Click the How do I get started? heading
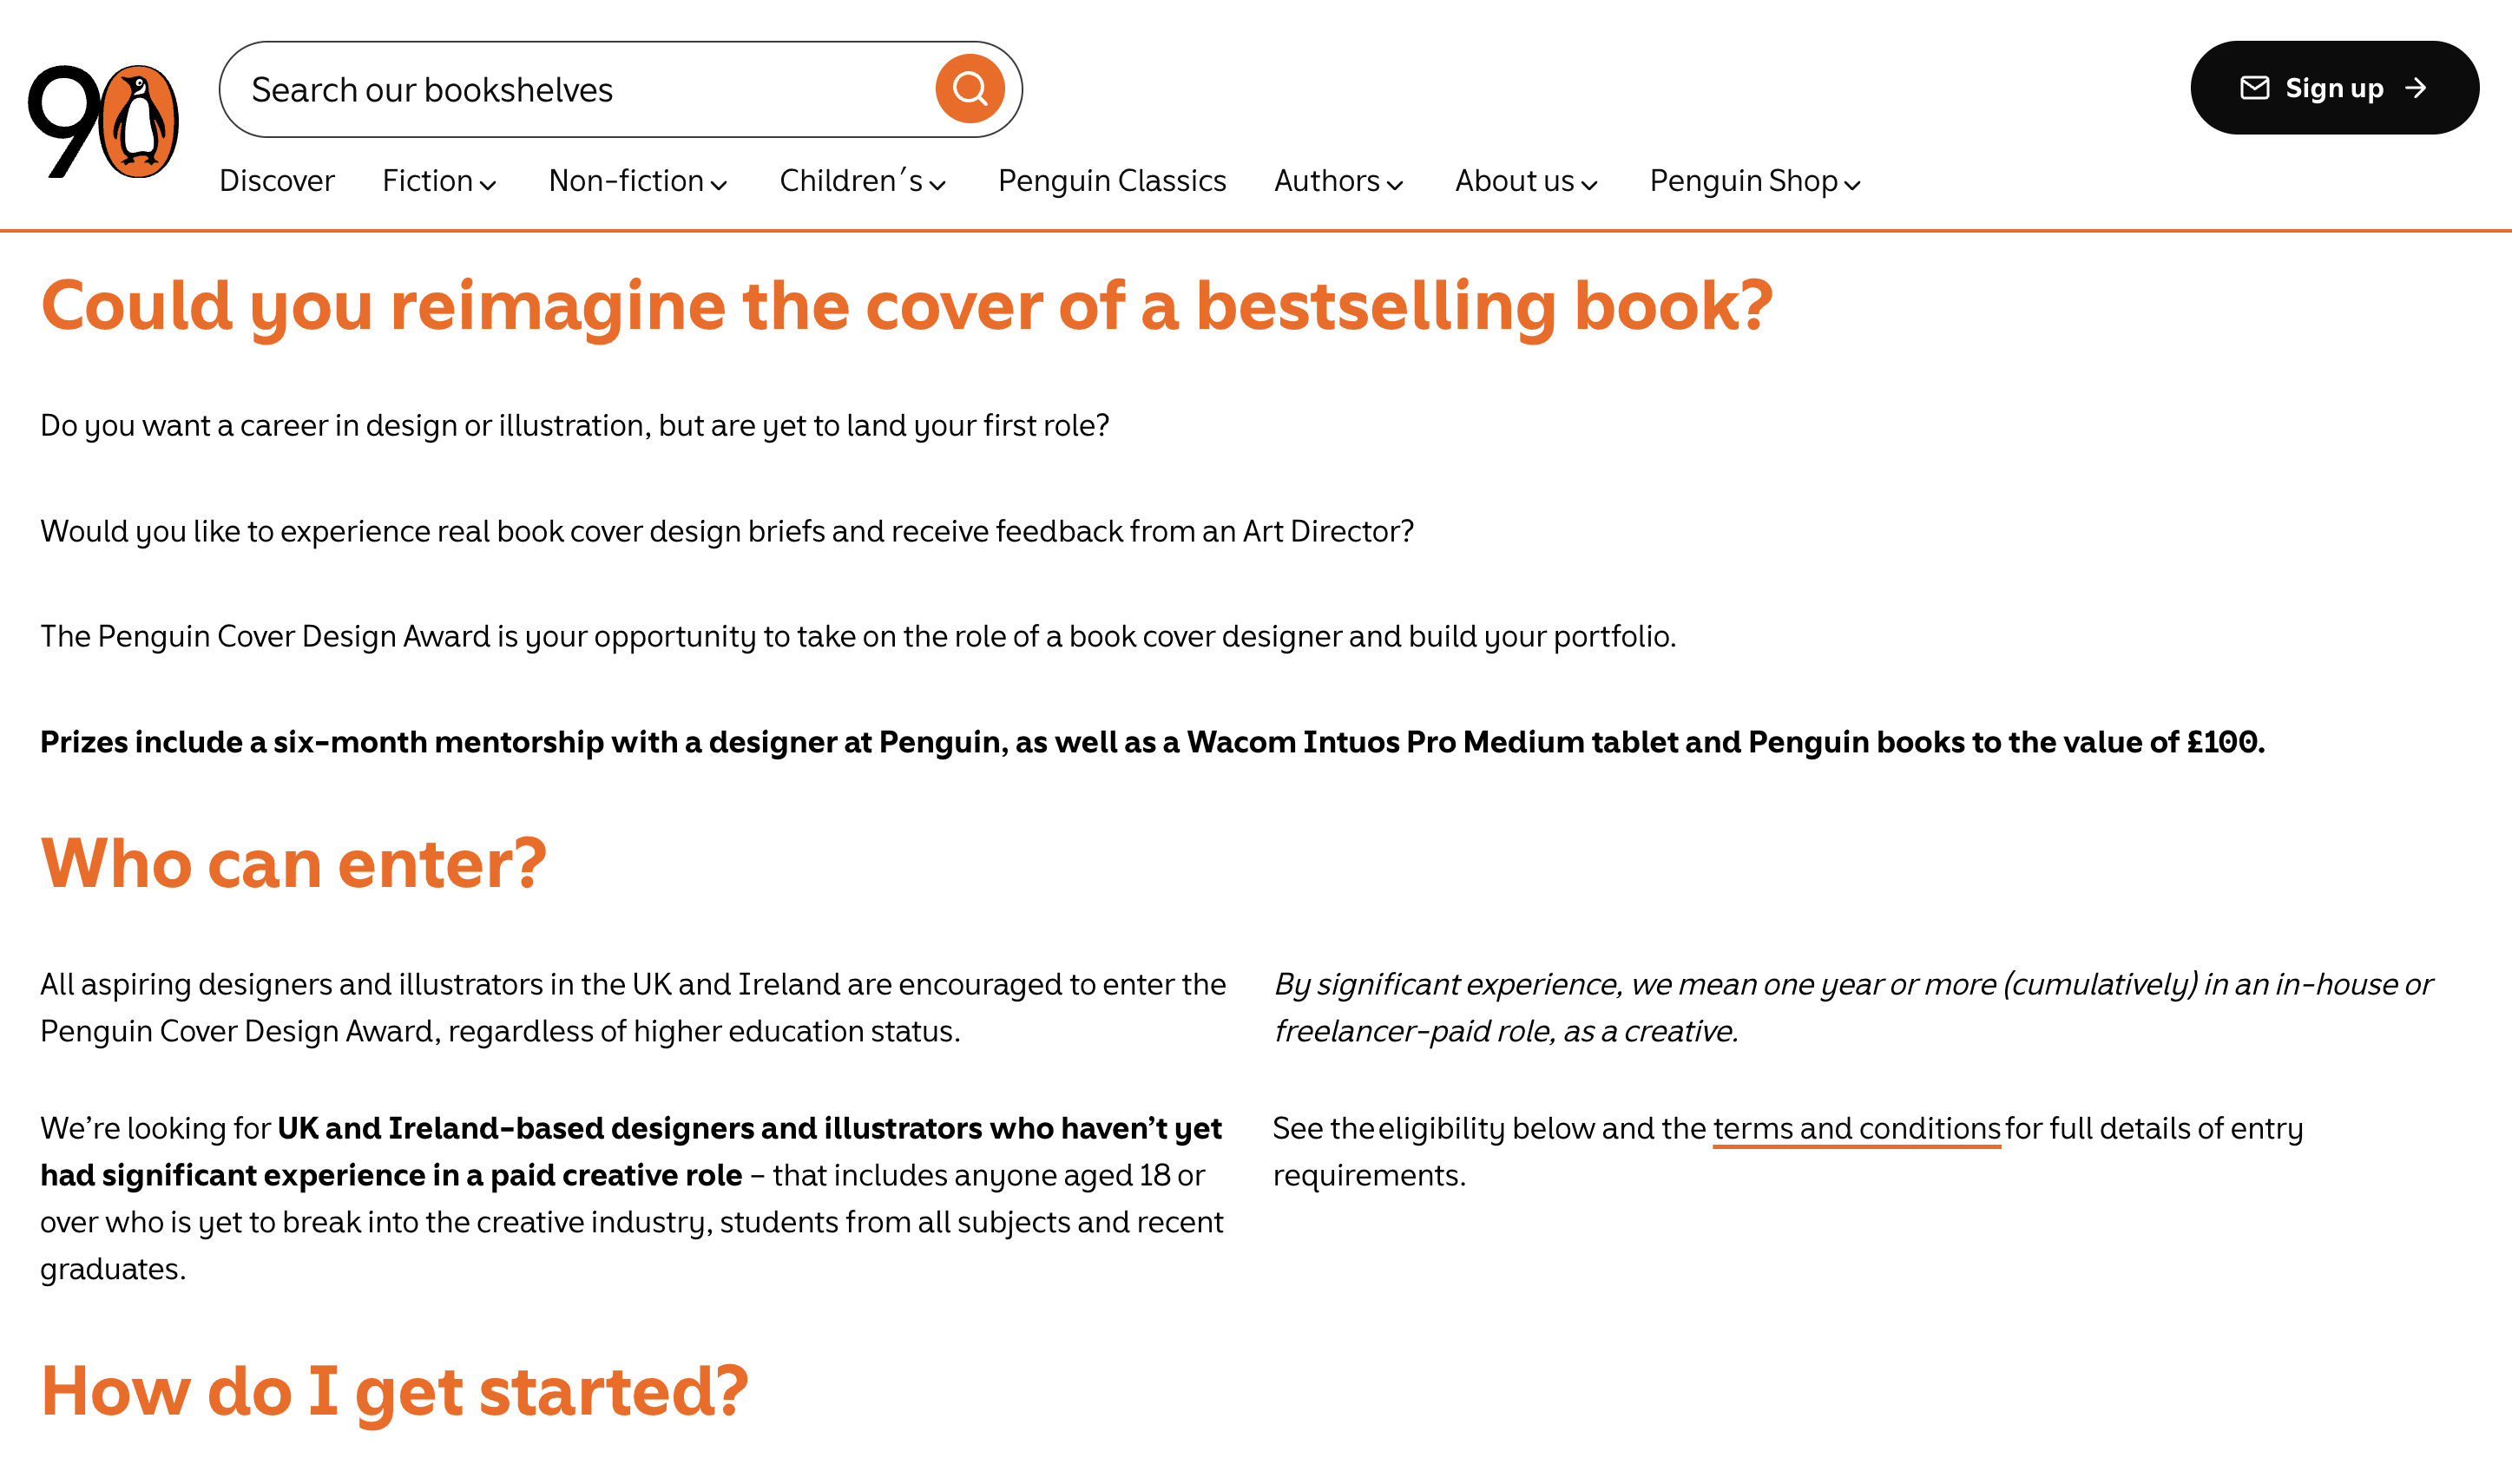The height and width of the screenshot is (1484, 2512). pos(394,1392)
